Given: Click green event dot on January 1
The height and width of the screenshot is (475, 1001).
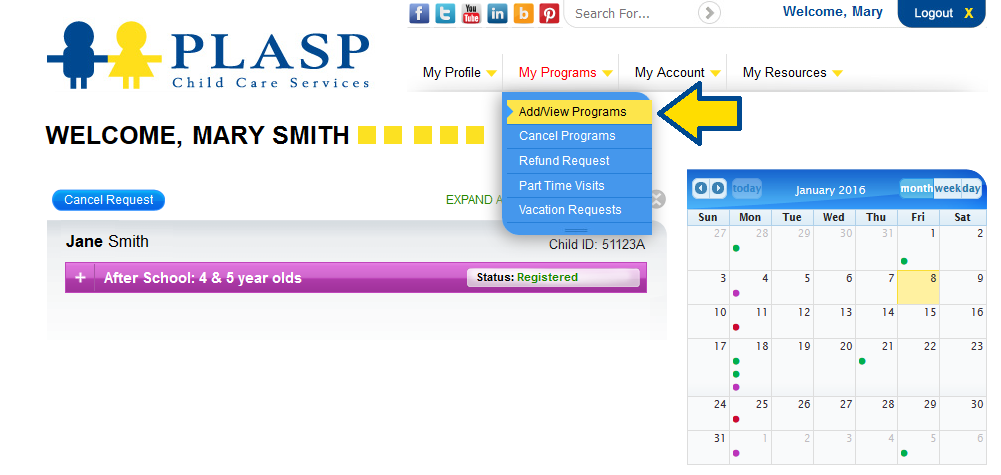Looking at the screenshot, I should [x=904, y=261].
